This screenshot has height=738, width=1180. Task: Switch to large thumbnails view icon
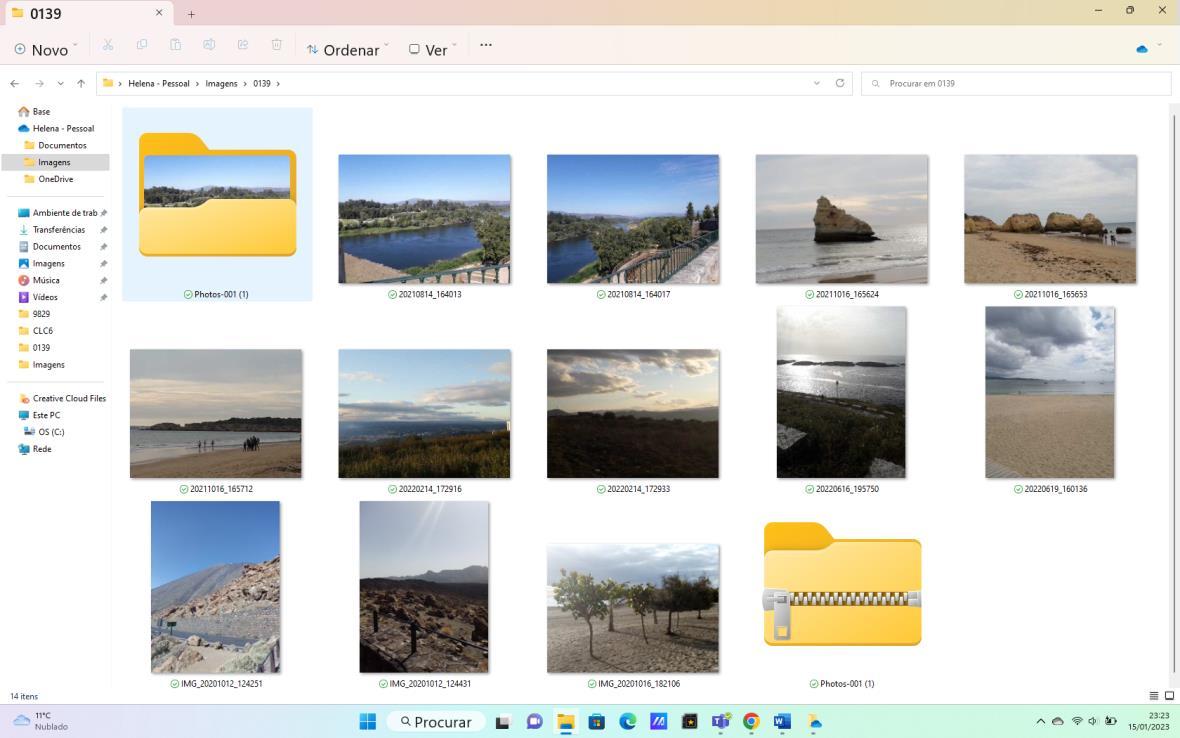tap(1169, 696)
